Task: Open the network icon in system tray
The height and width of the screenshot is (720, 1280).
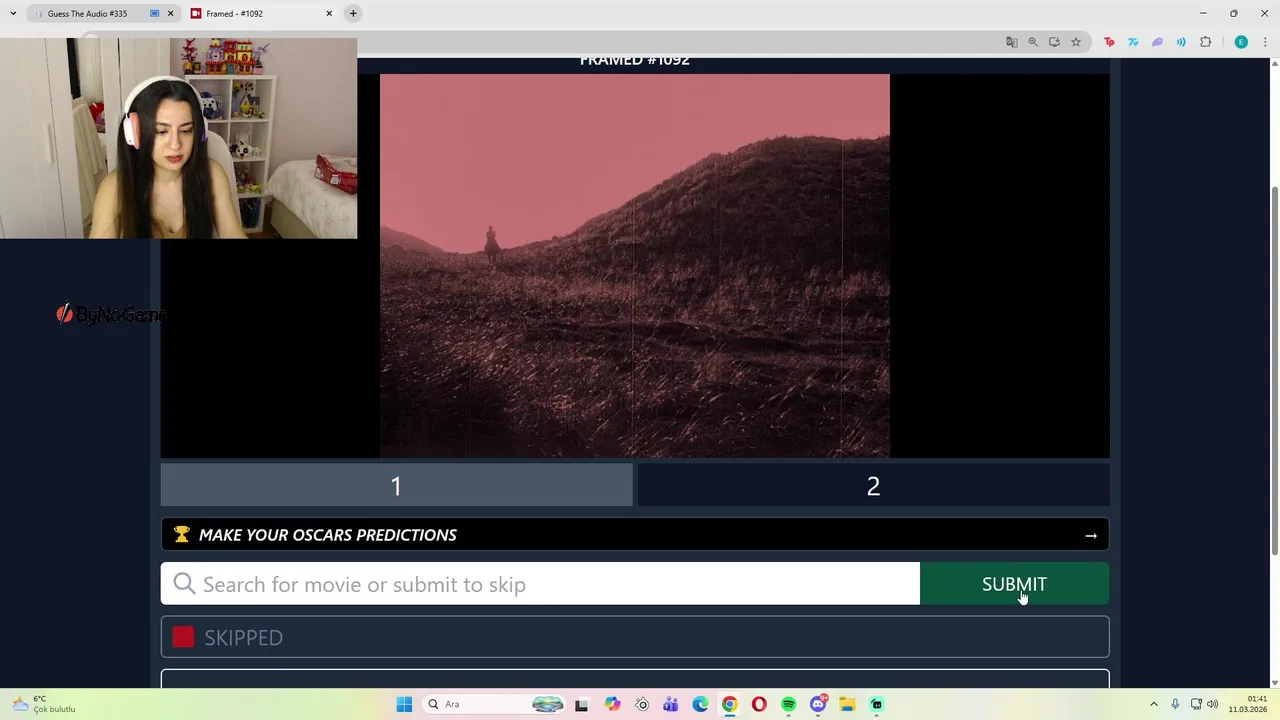Action: coord(1196,704)
